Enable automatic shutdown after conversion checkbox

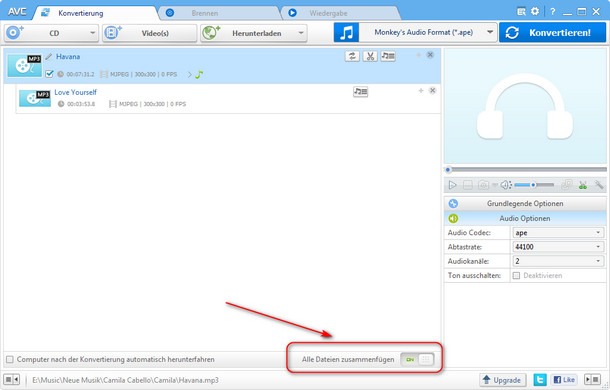[x=10, y=359]
